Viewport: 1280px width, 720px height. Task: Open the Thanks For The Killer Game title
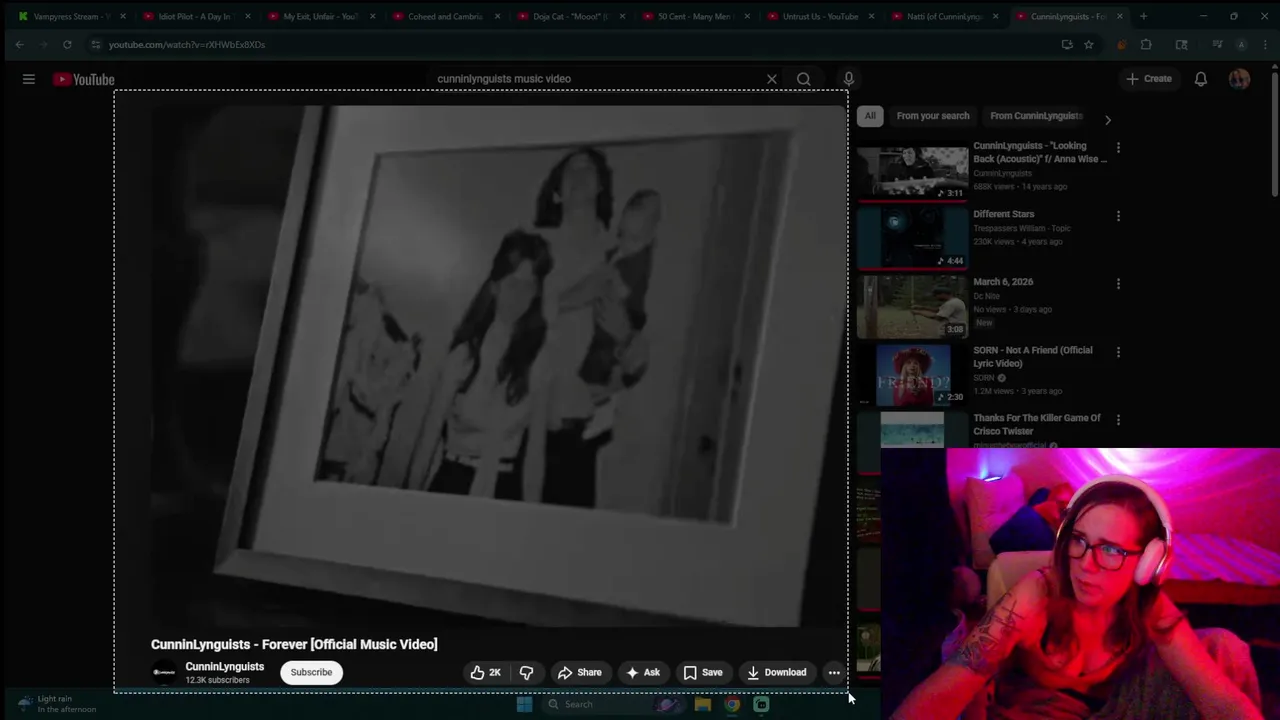pos(1037,424)
